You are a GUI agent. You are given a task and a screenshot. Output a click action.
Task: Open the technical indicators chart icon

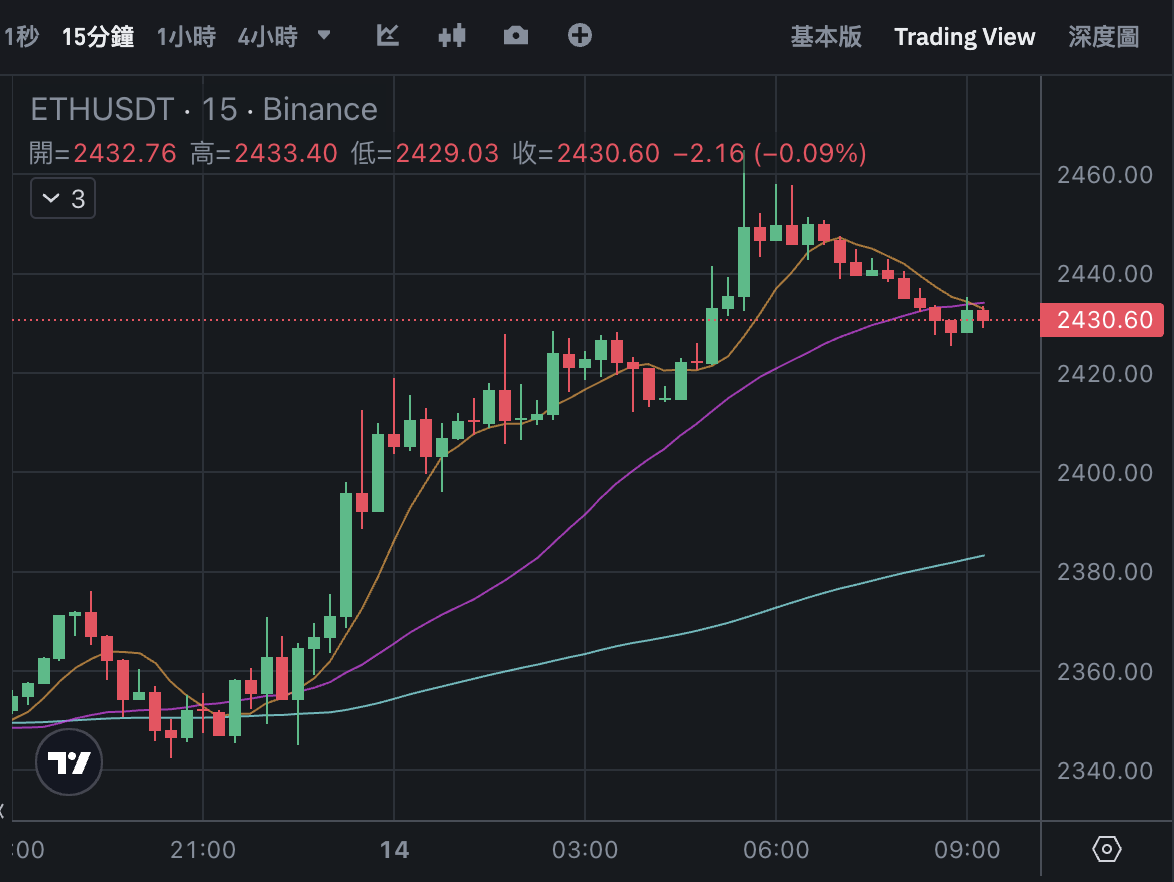388,36
